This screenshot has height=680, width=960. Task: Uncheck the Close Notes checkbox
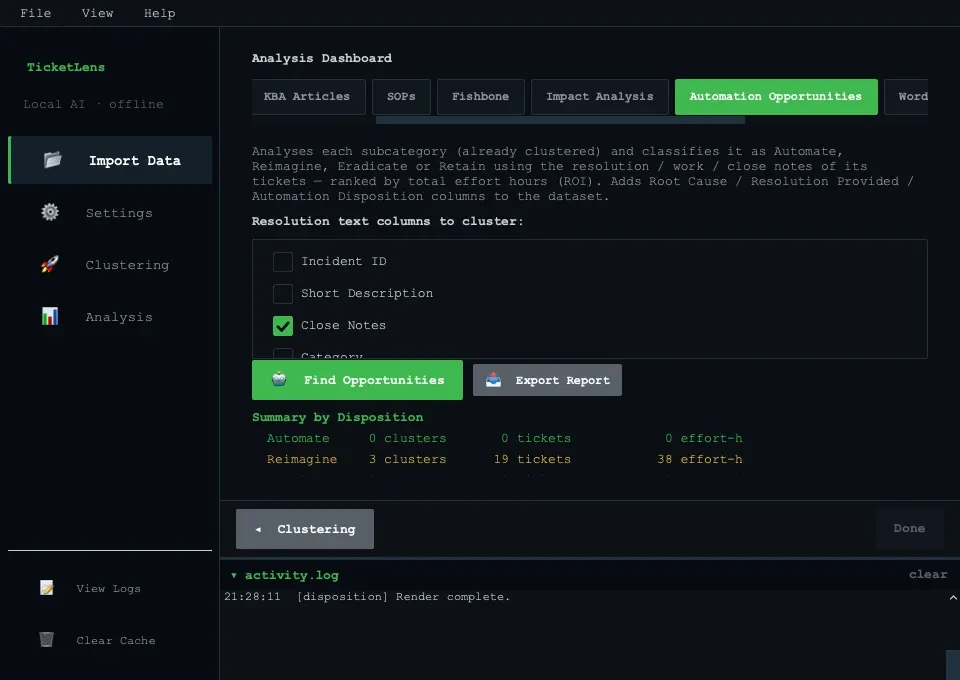(x=283, y=326)
